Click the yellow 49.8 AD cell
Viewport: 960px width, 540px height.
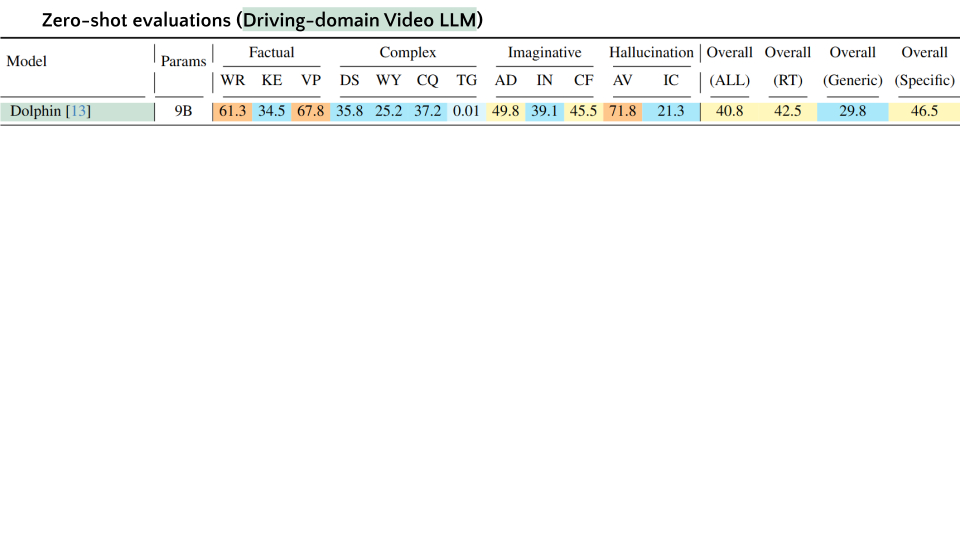[506, 111]
